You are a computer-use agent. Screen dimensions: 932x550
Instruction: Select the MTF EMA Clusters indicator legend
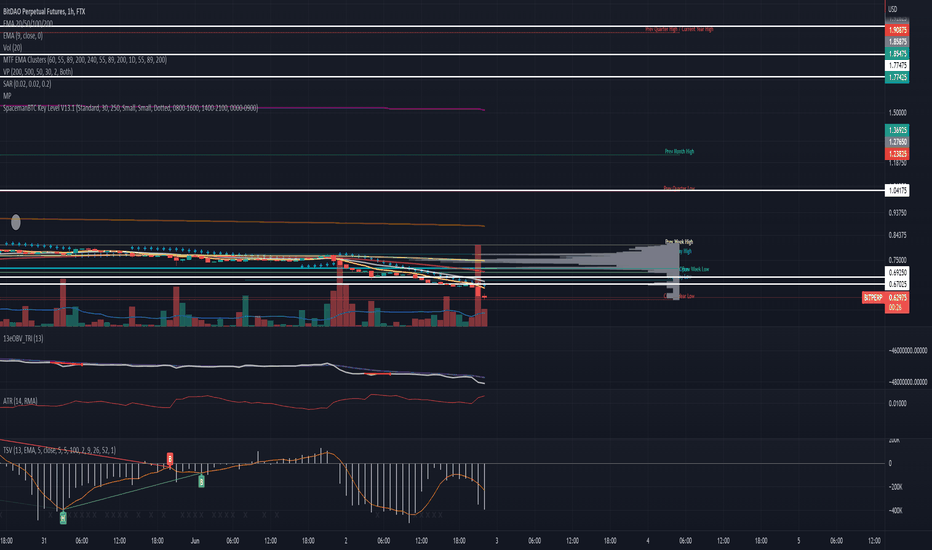84,59
